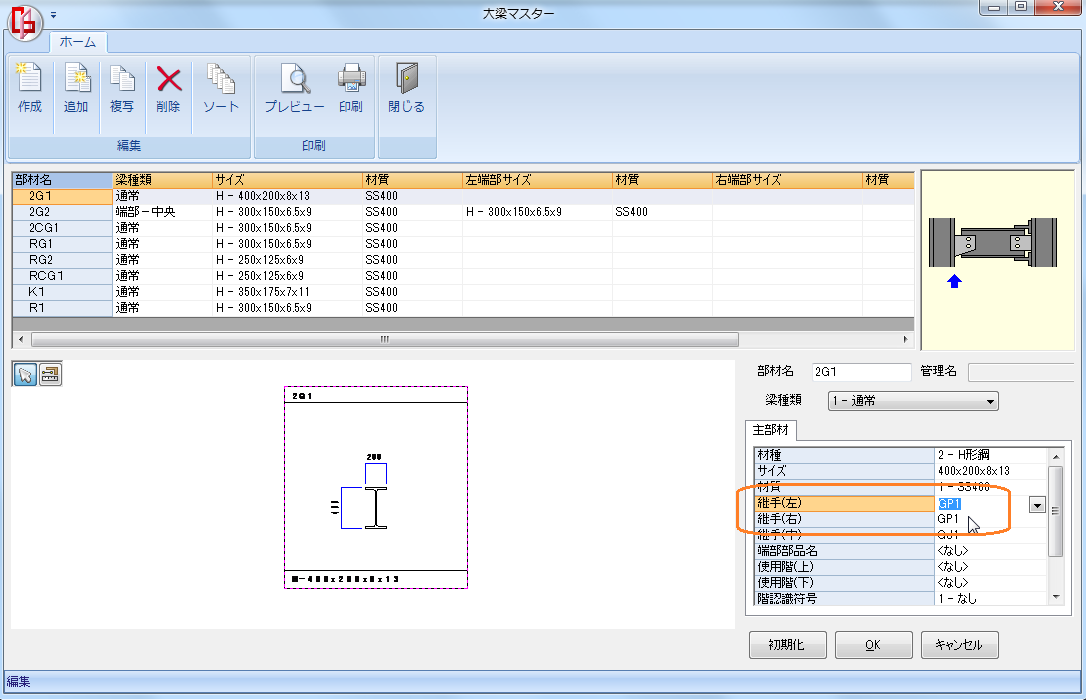The image size is (1086, 700).
Task: Click the left-end SS400 cell in row 2G2
Action: pos(662,212)
